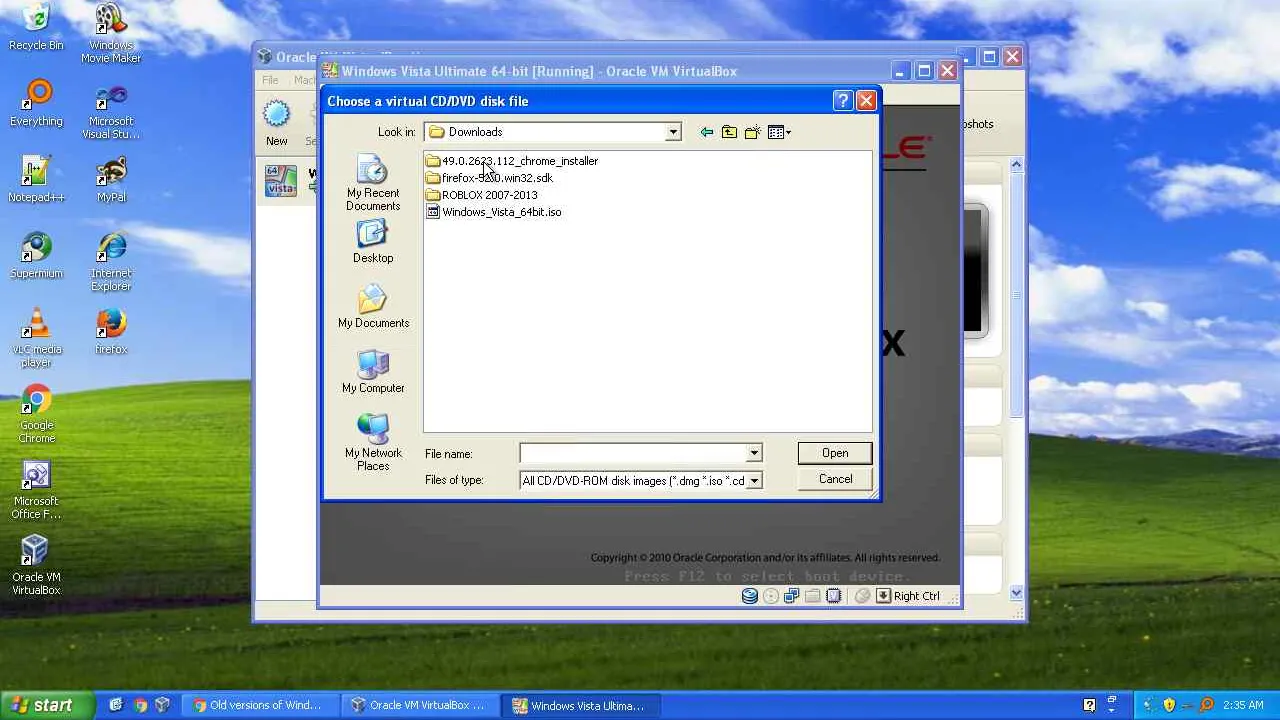The height and width of the screenshot is (720, 1280).
Task: Click the keyboard capture arrow icon by Right Ctrl
Action: [883, 596]
